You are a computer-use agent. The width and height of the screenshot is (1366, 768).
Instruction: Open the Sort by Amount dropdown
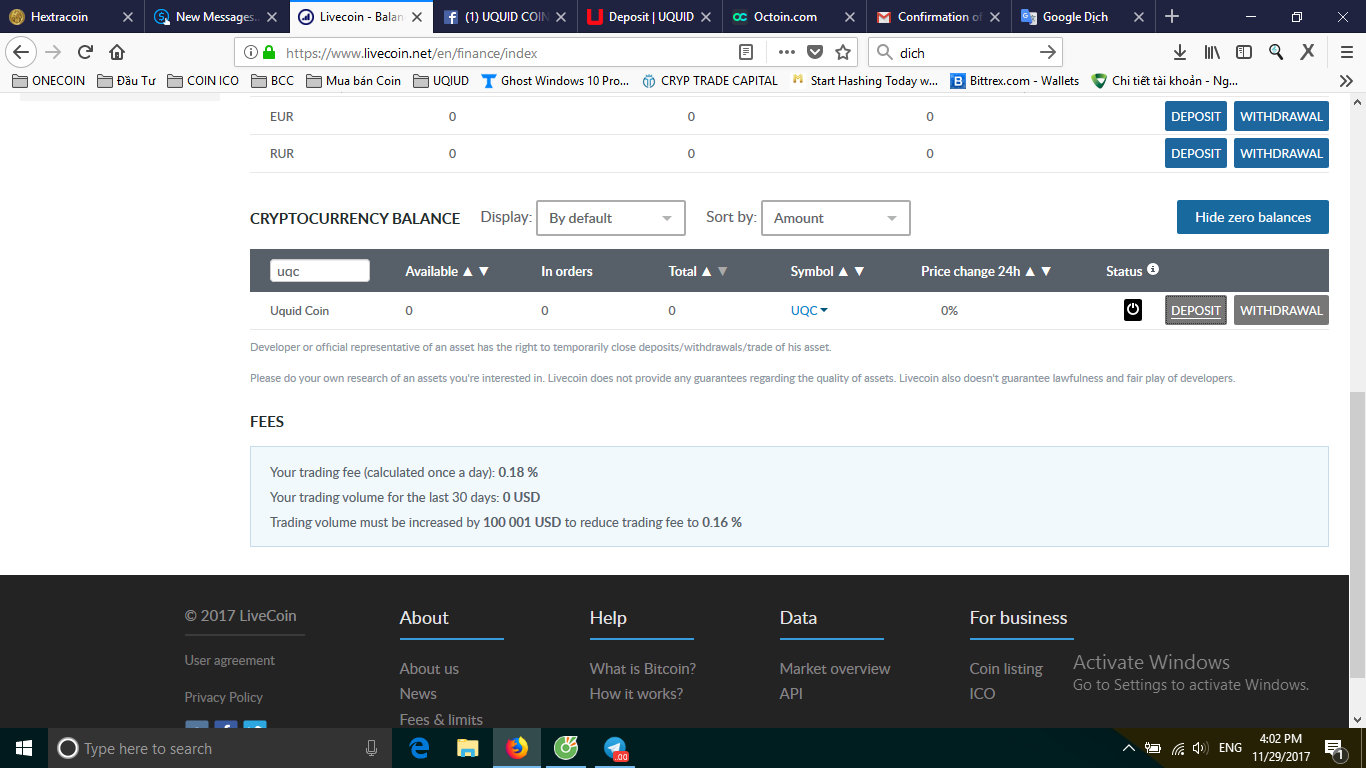coord(836,218)
